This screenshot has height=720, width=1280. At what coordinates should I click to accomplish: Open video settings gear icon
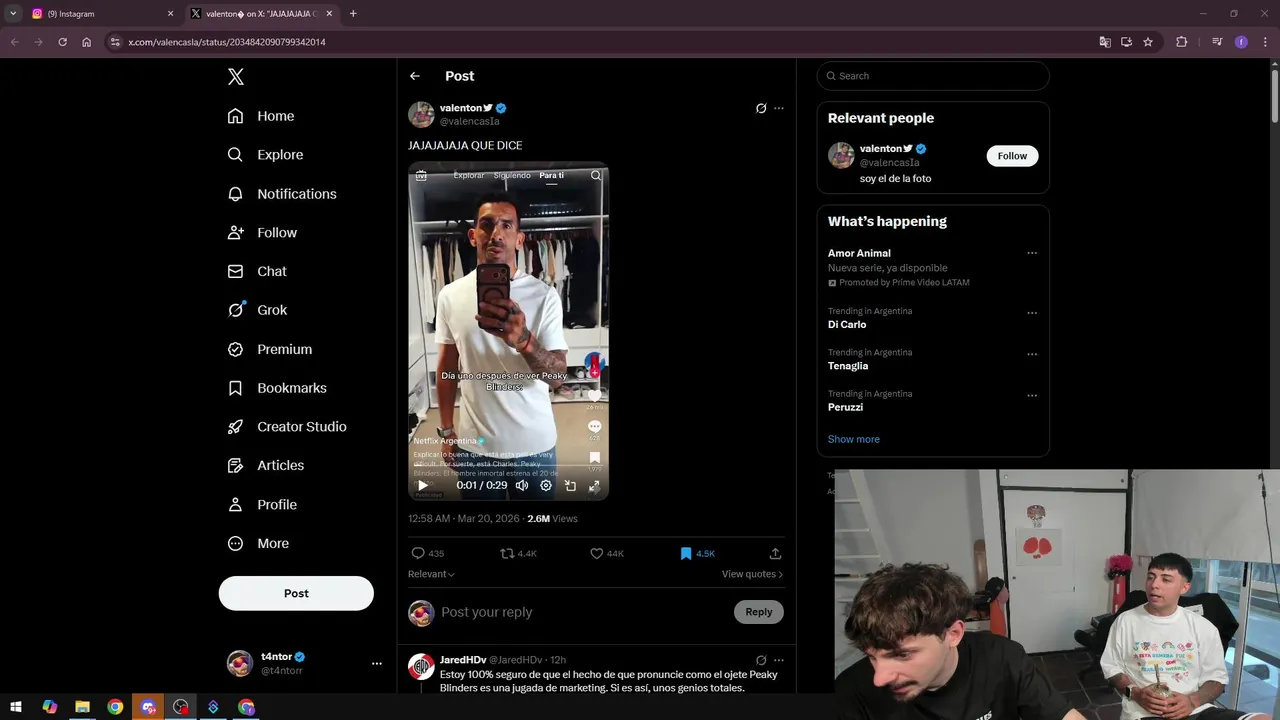(546, 485)
